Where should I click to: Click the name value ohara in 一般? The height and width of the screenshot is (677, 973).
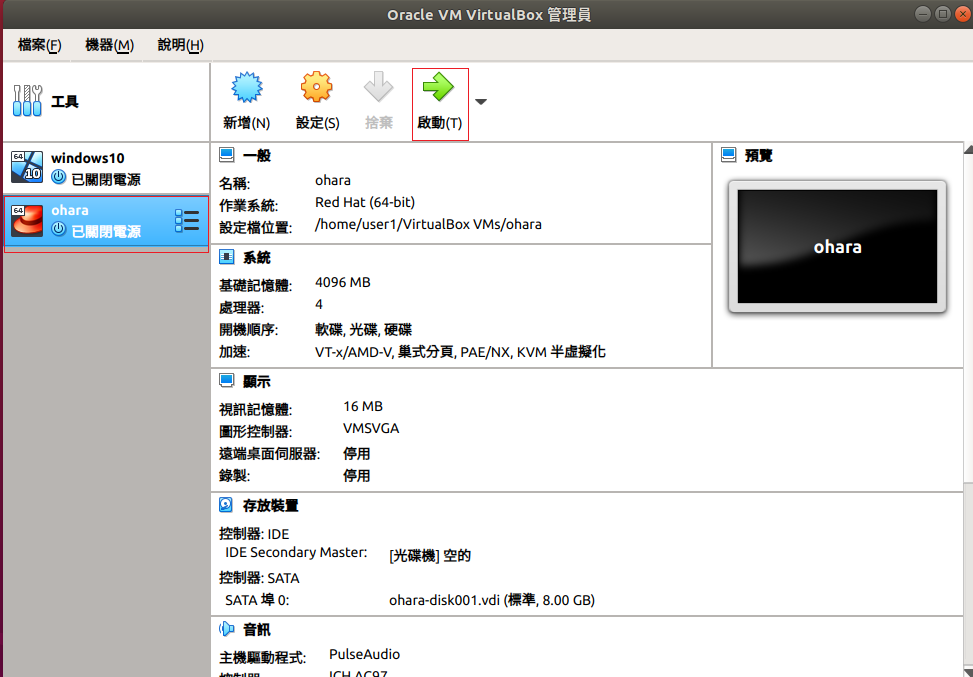click(333, 181)
